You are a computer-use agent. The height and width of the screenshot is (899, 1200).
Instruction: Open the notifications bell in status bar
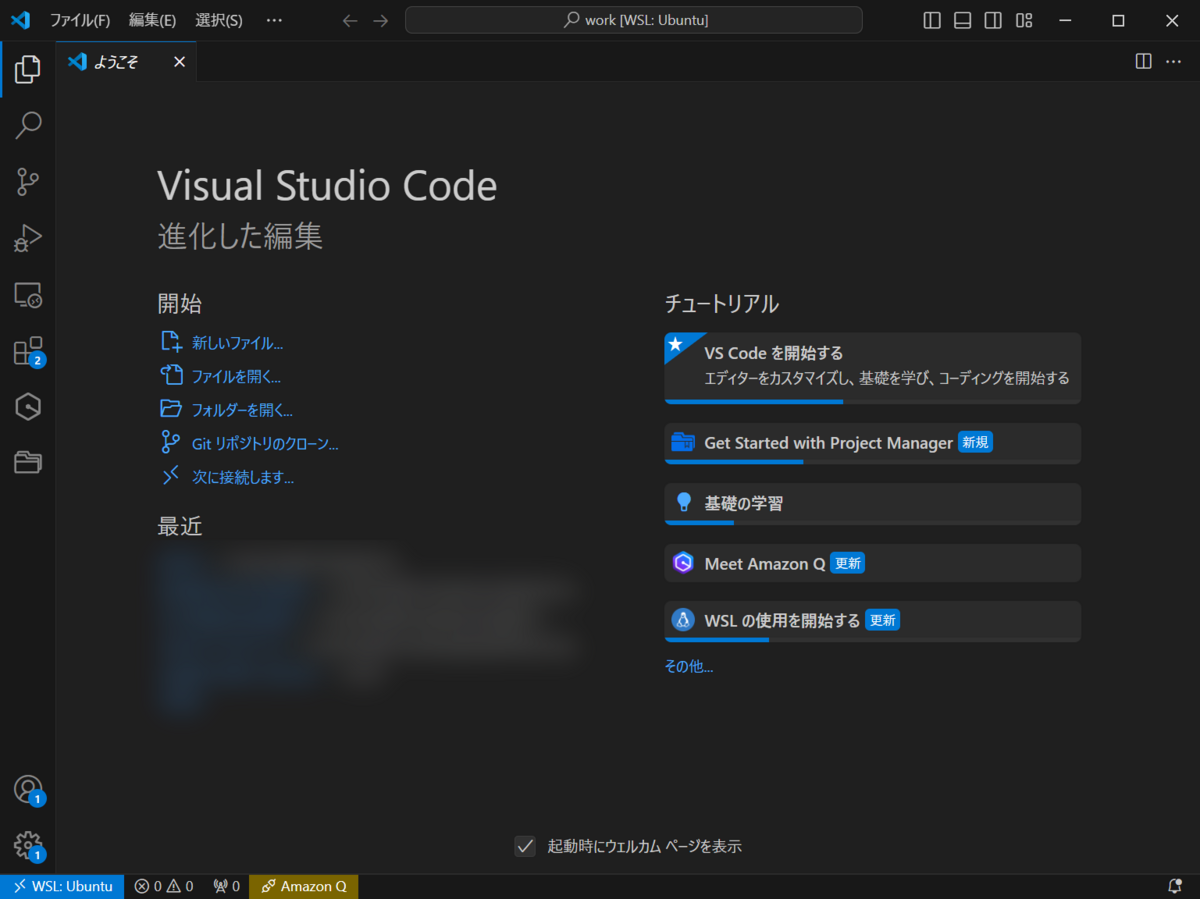click(1175, 886)
